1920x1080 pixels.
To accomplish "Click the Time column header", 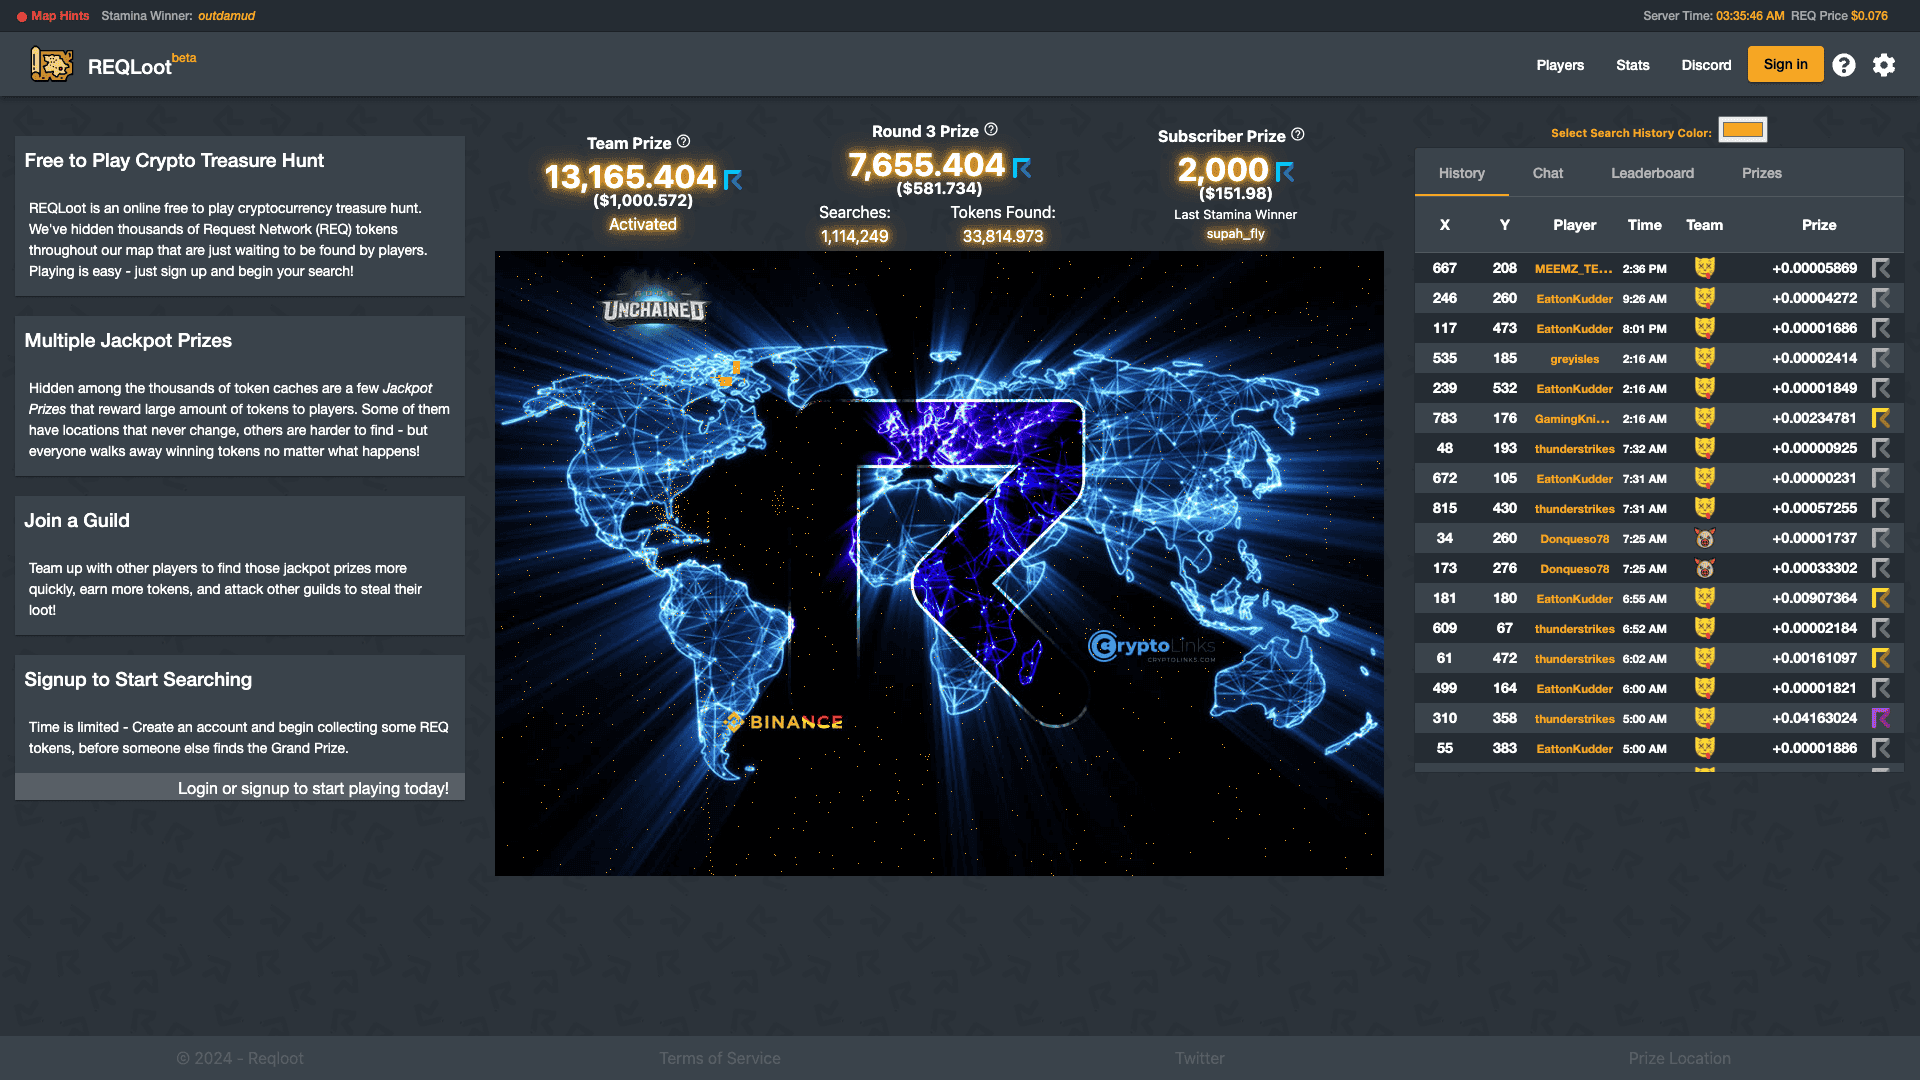I will coord(1644,225).
